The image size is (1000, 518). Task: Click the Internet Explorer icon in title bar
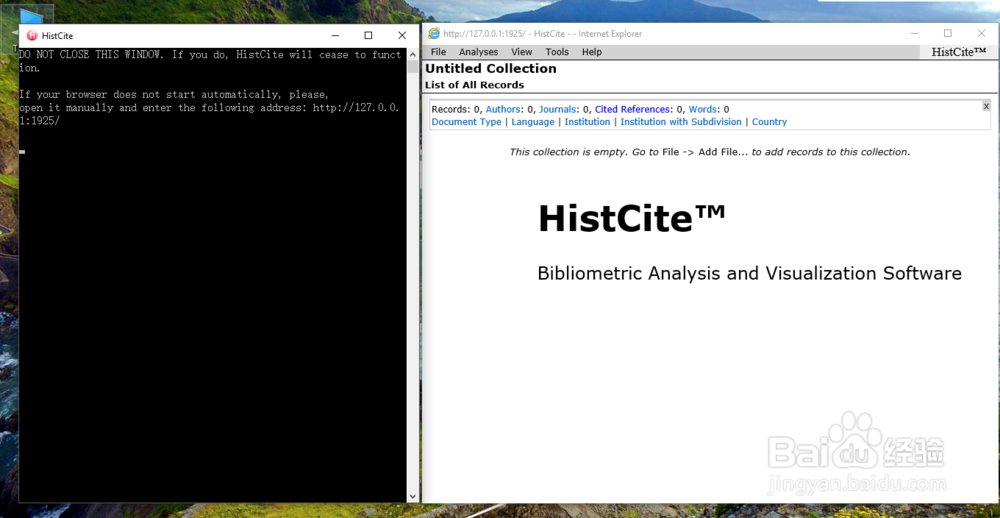point(434,34)
